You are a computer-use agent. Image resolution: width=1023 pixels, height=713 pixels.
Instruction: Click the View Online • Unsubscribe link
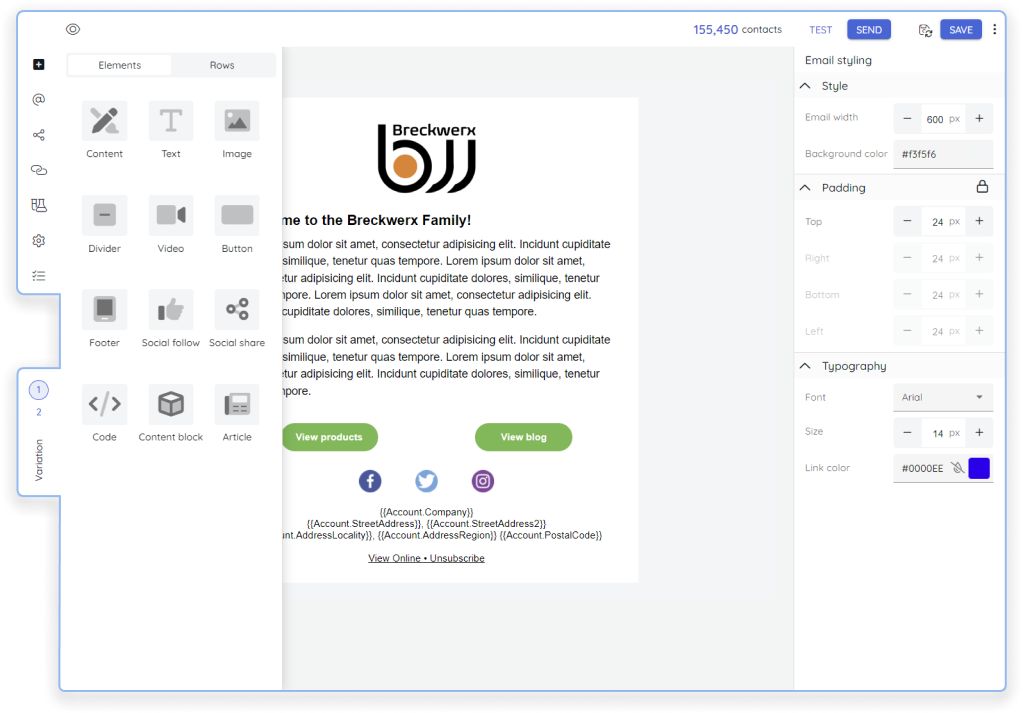[426, 558]
